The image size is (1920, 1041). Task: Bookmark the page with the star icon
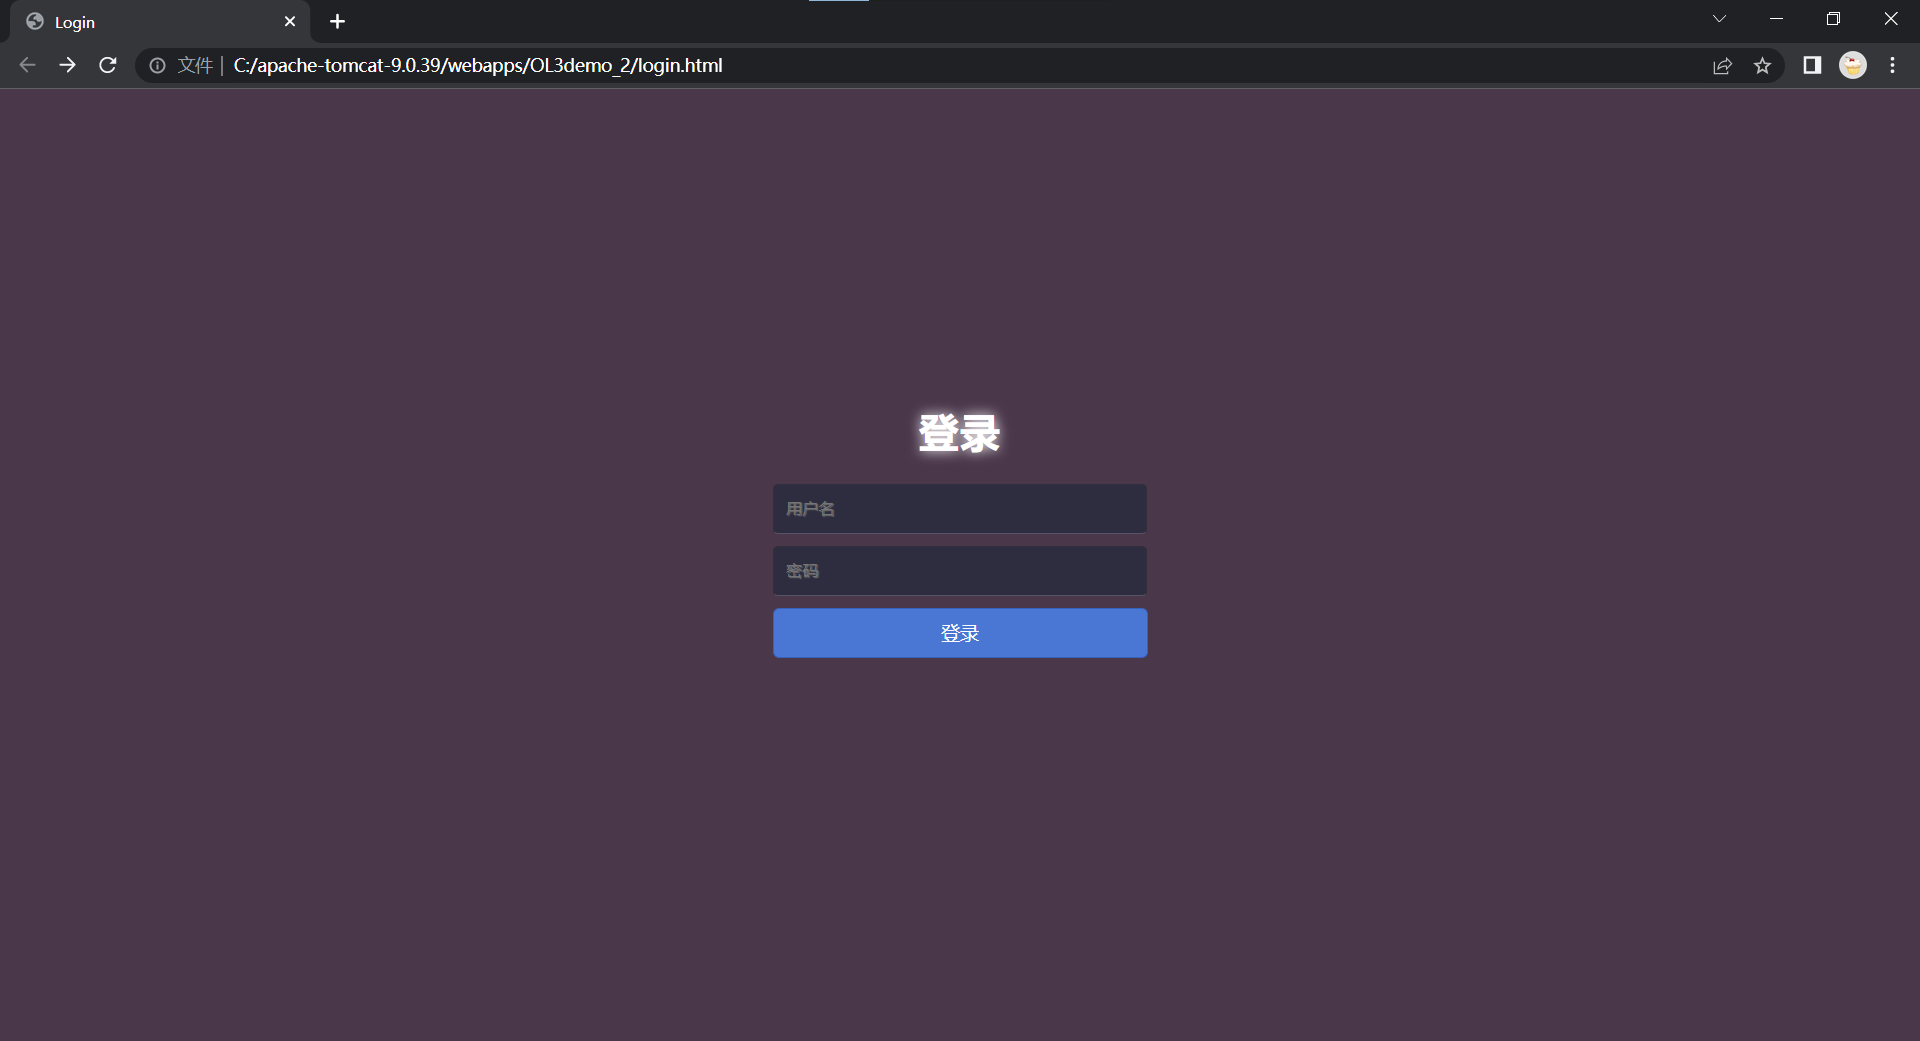click(x=1763, y=65)
